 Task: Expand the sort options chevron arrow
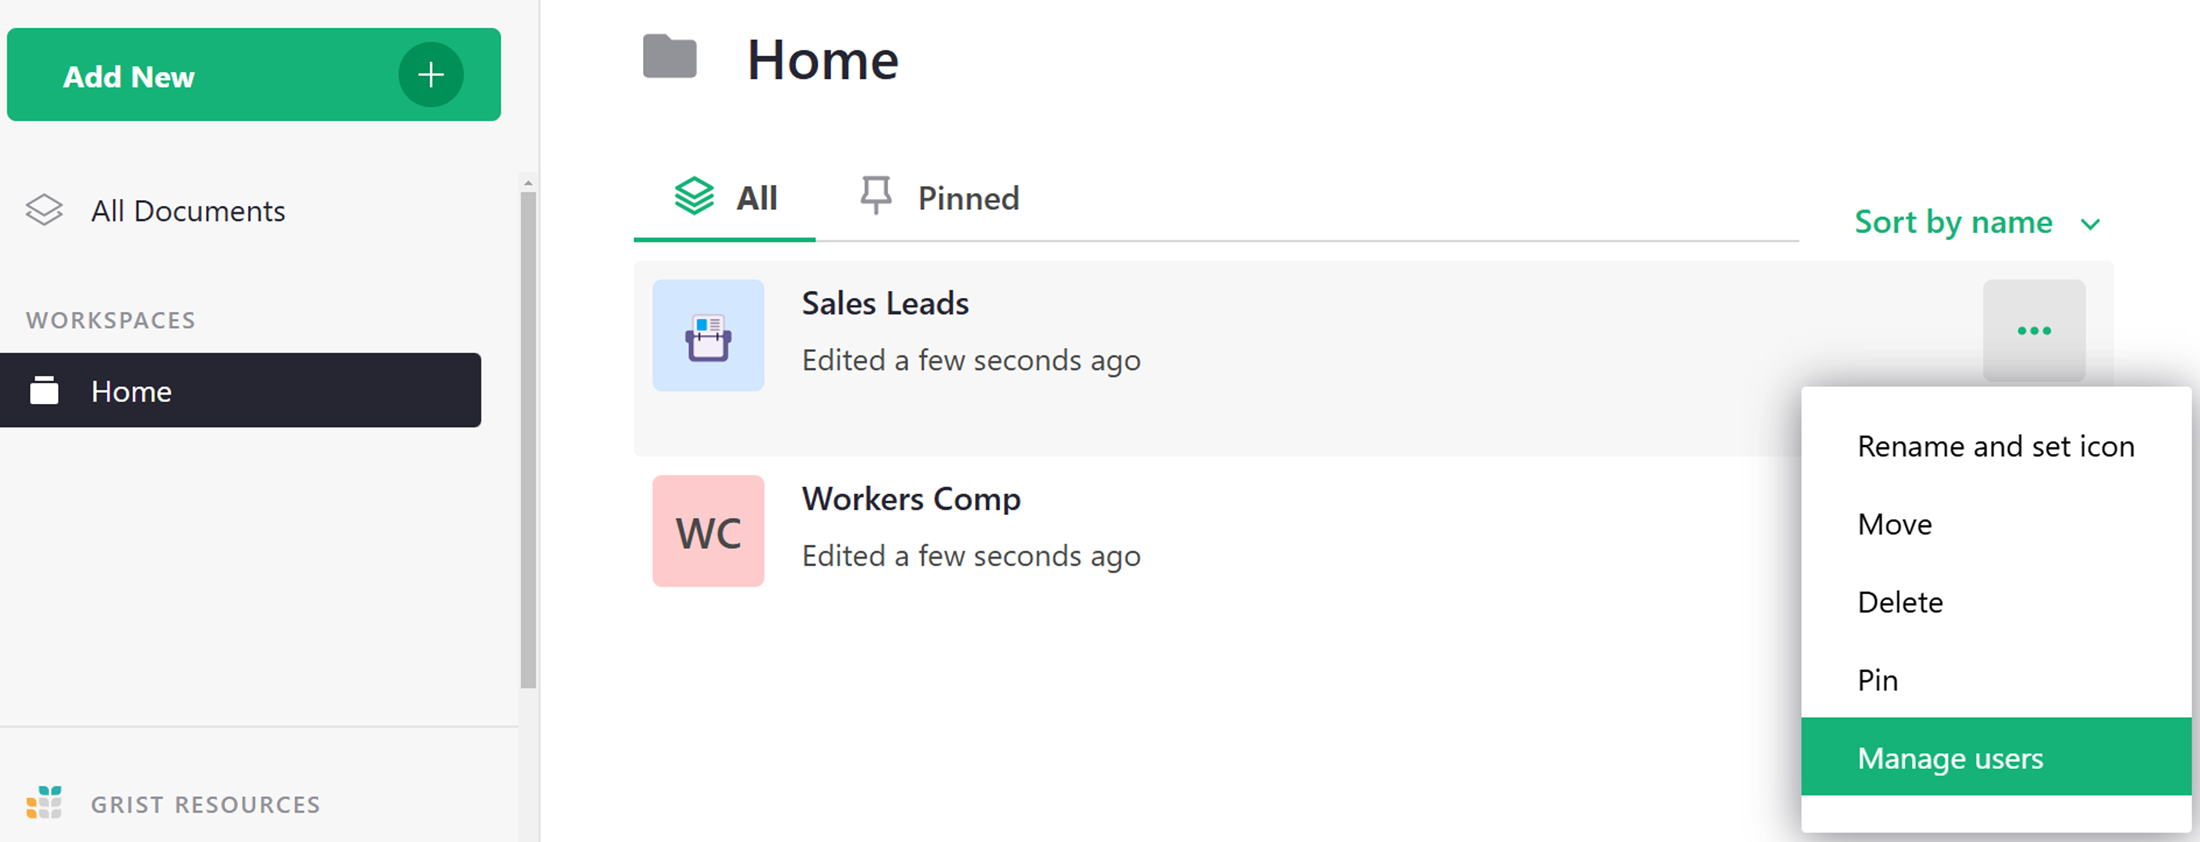coord(2090,224)
